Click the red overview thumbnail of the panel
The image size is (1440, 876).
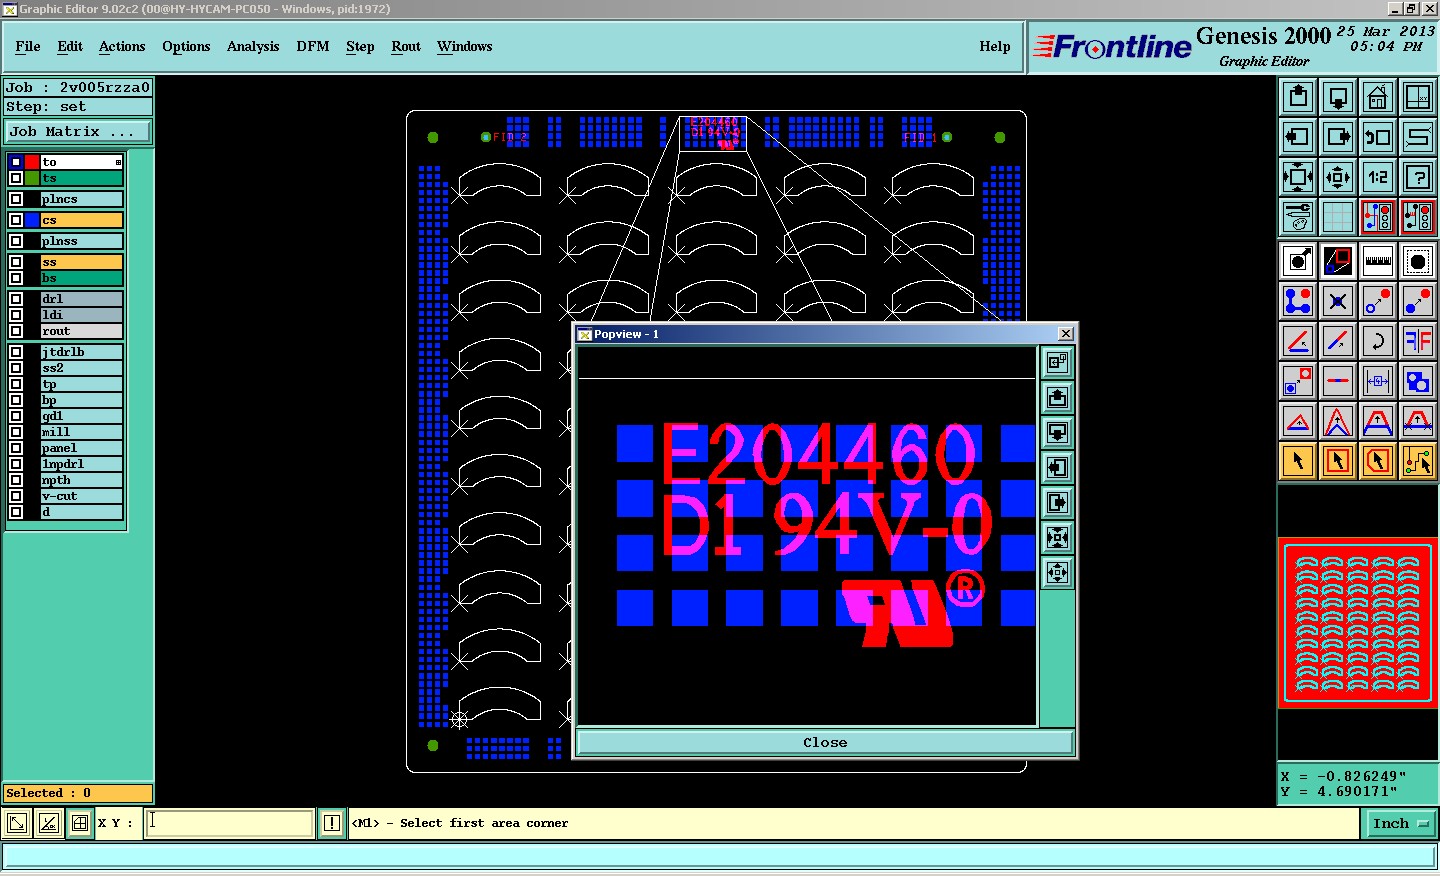pos(1358,623)
